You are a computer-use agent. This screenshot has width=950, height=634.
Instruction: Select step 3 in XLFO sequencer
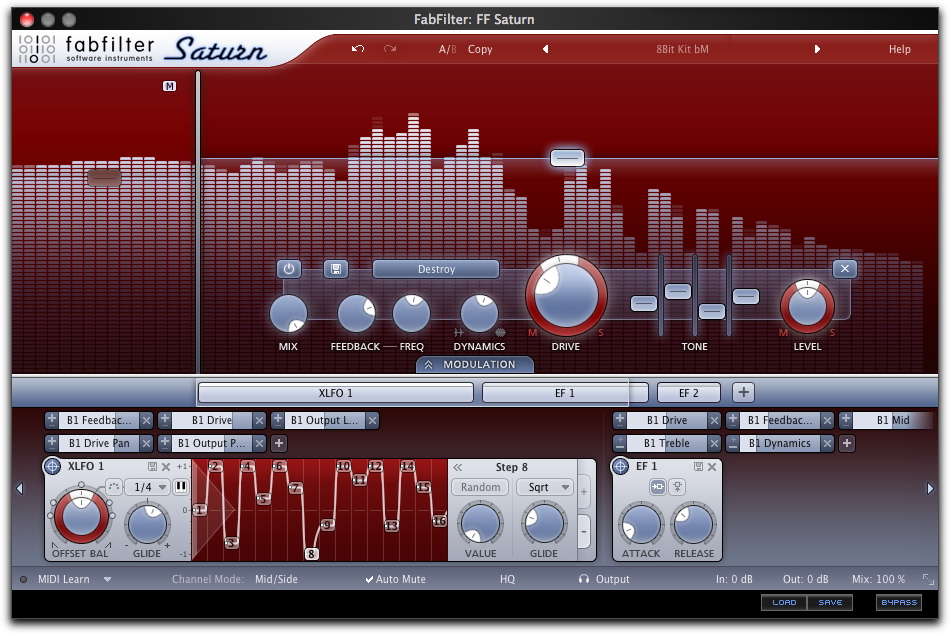point(230,543)
